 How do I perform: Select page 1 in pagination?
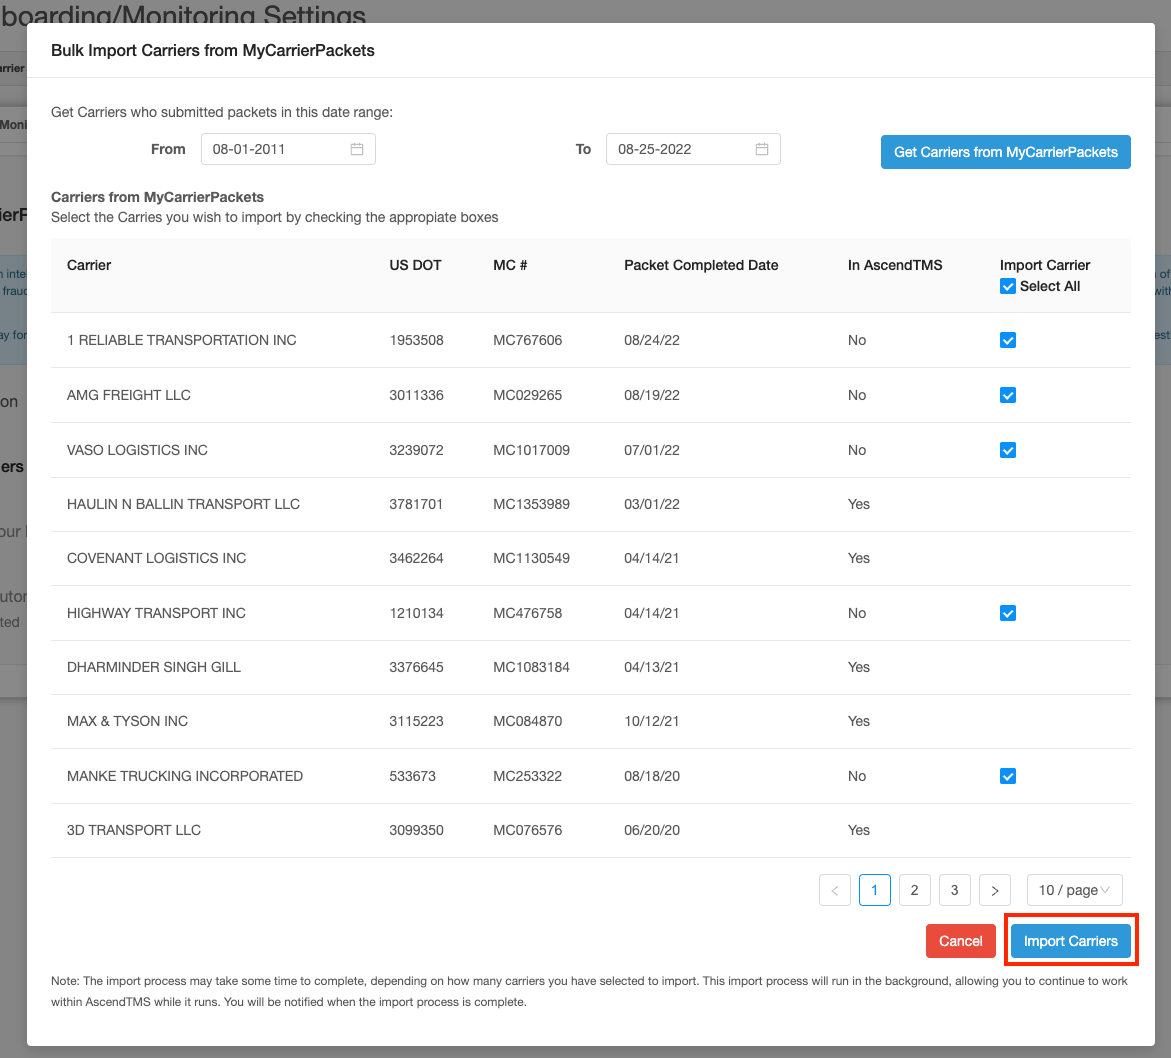tap(875, 890)
